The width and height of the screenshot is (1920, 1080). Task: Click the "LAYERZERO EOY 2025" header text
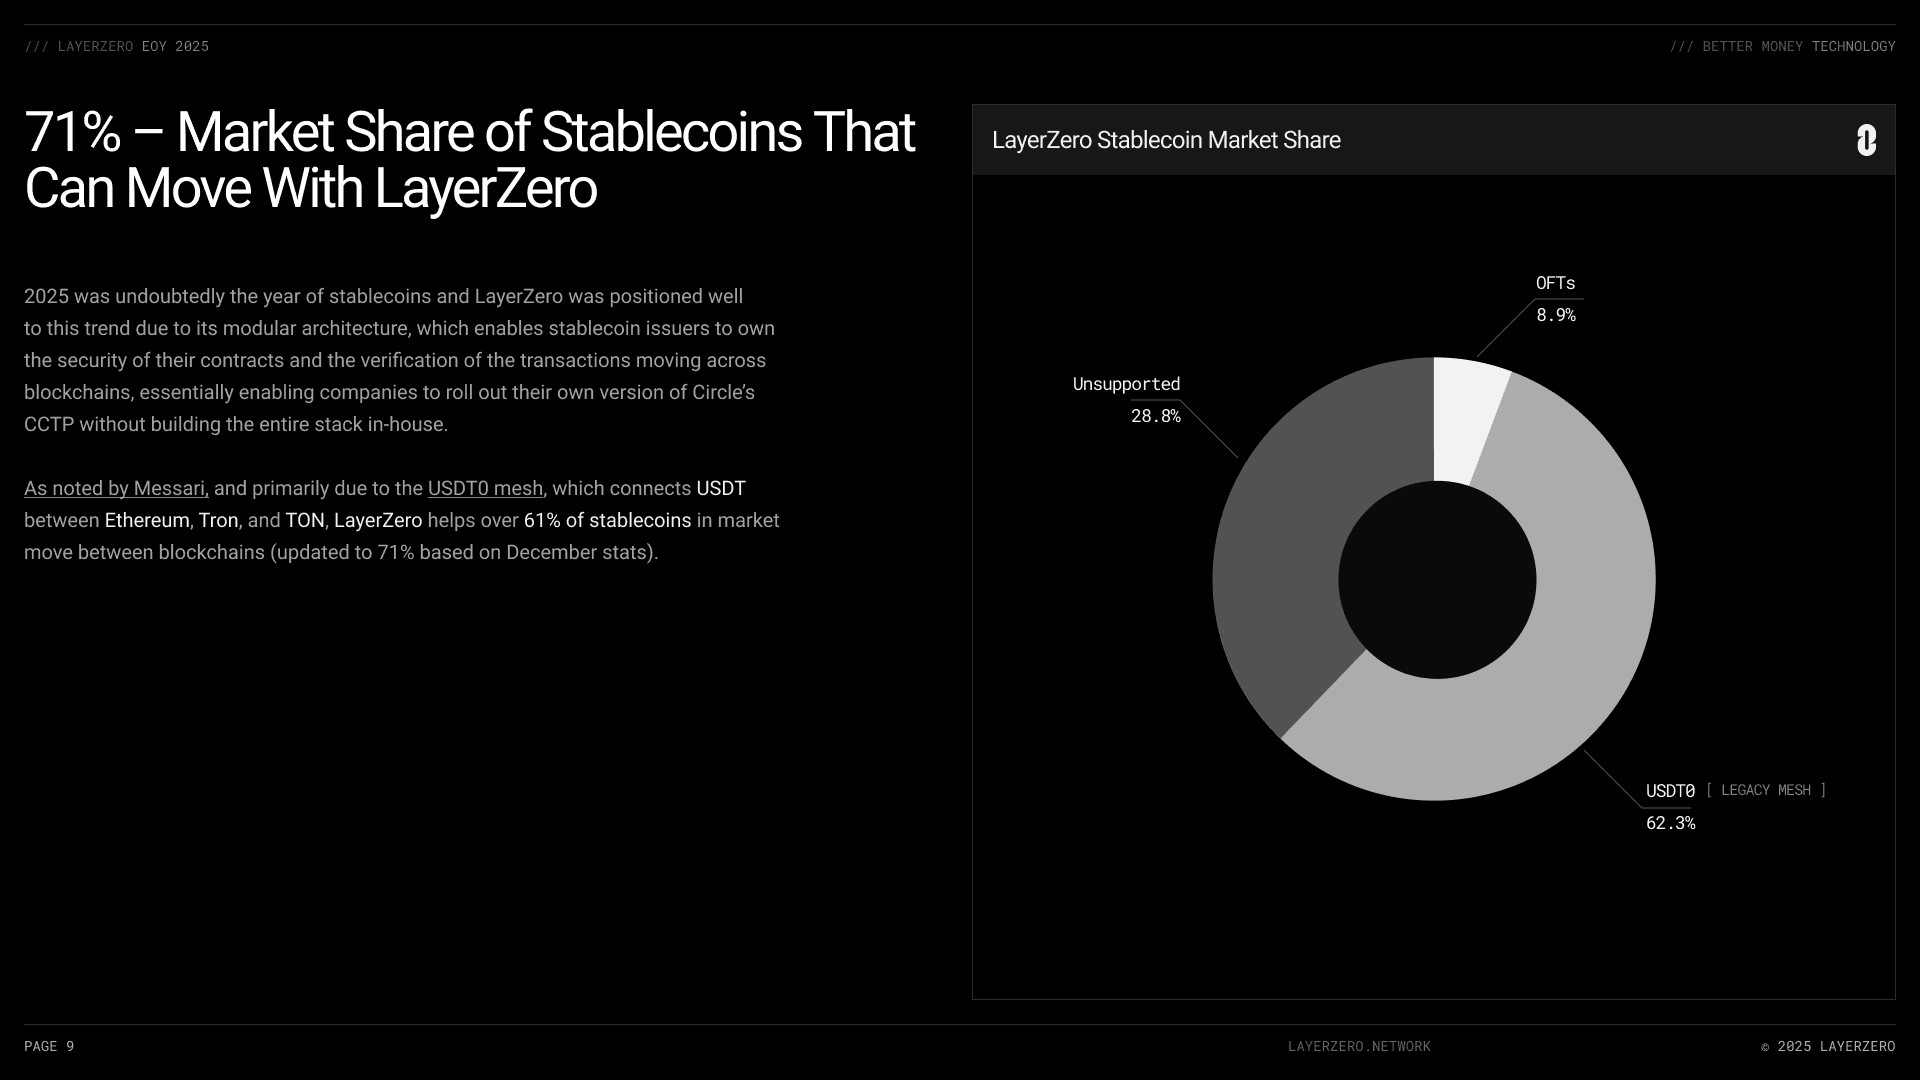point(117,46)
